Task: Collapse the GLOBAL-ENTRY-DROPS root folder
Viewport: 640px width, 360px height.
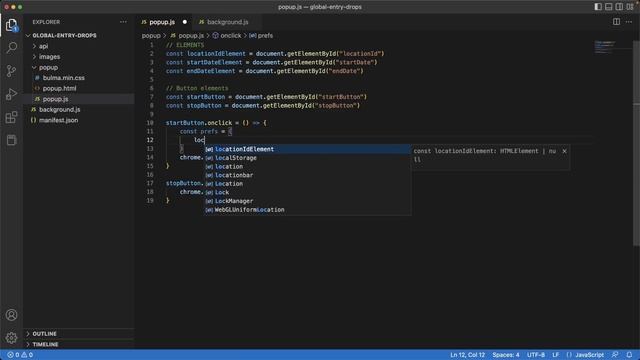Action: click(x=64, y=36)
